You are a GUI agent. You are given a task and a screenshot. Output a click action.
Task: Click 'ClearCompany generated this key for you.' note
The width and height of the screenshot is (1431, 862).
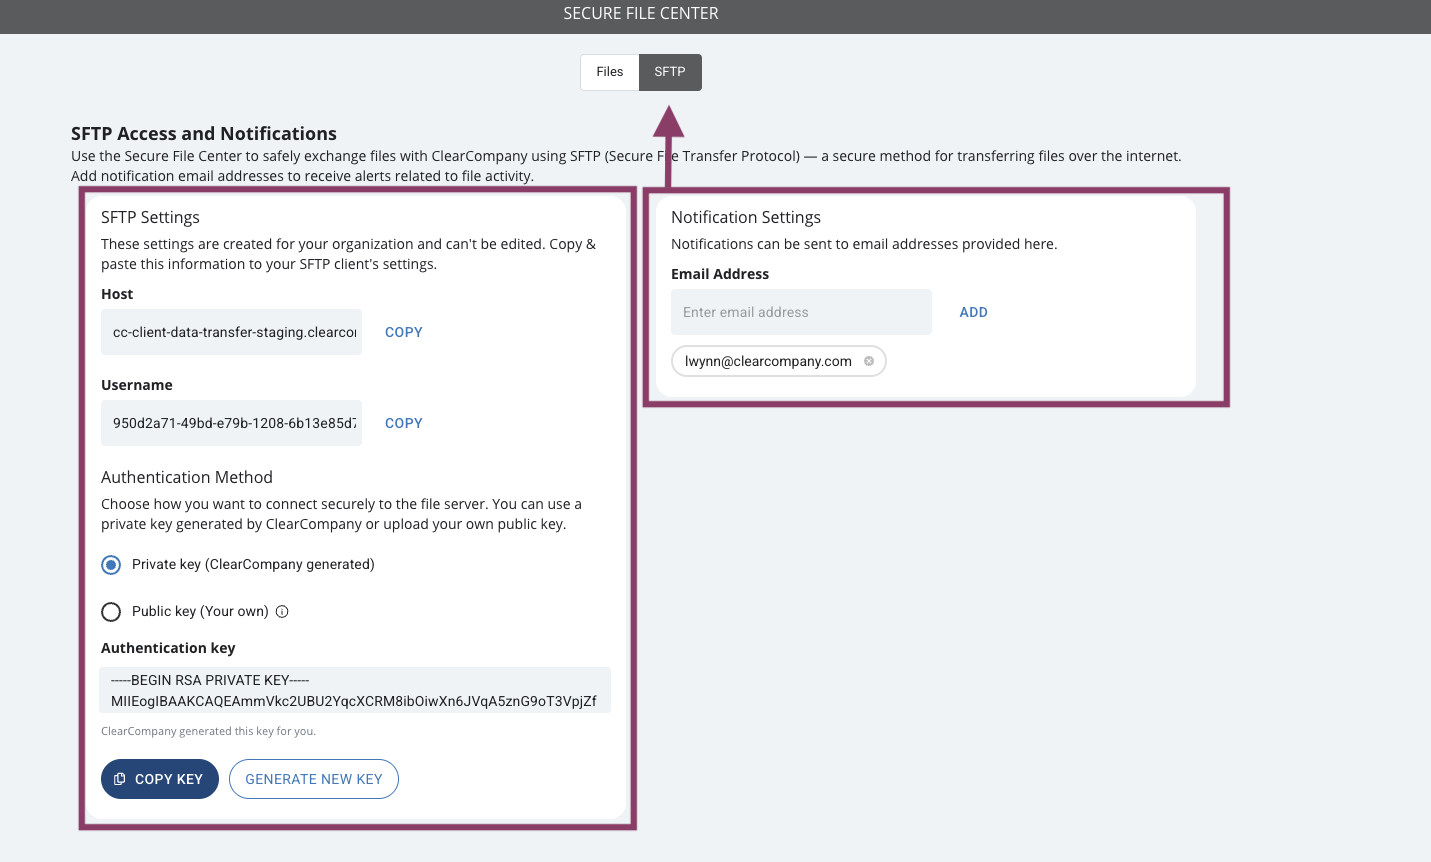(x=208, y=731)
